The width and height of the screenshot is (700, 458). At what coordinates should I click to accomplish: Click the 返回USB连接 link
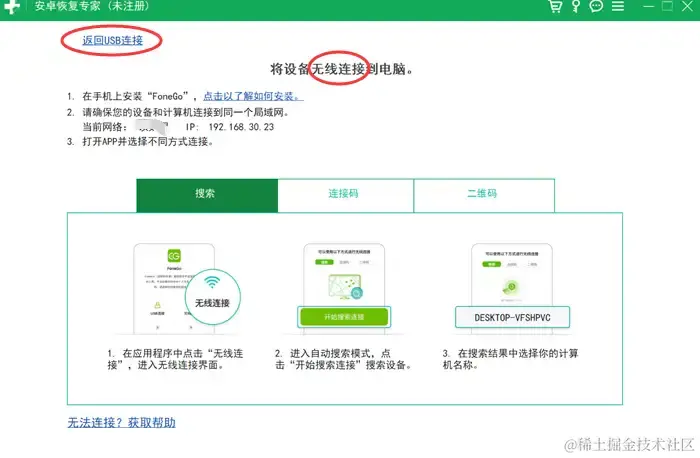click(112, 40)
